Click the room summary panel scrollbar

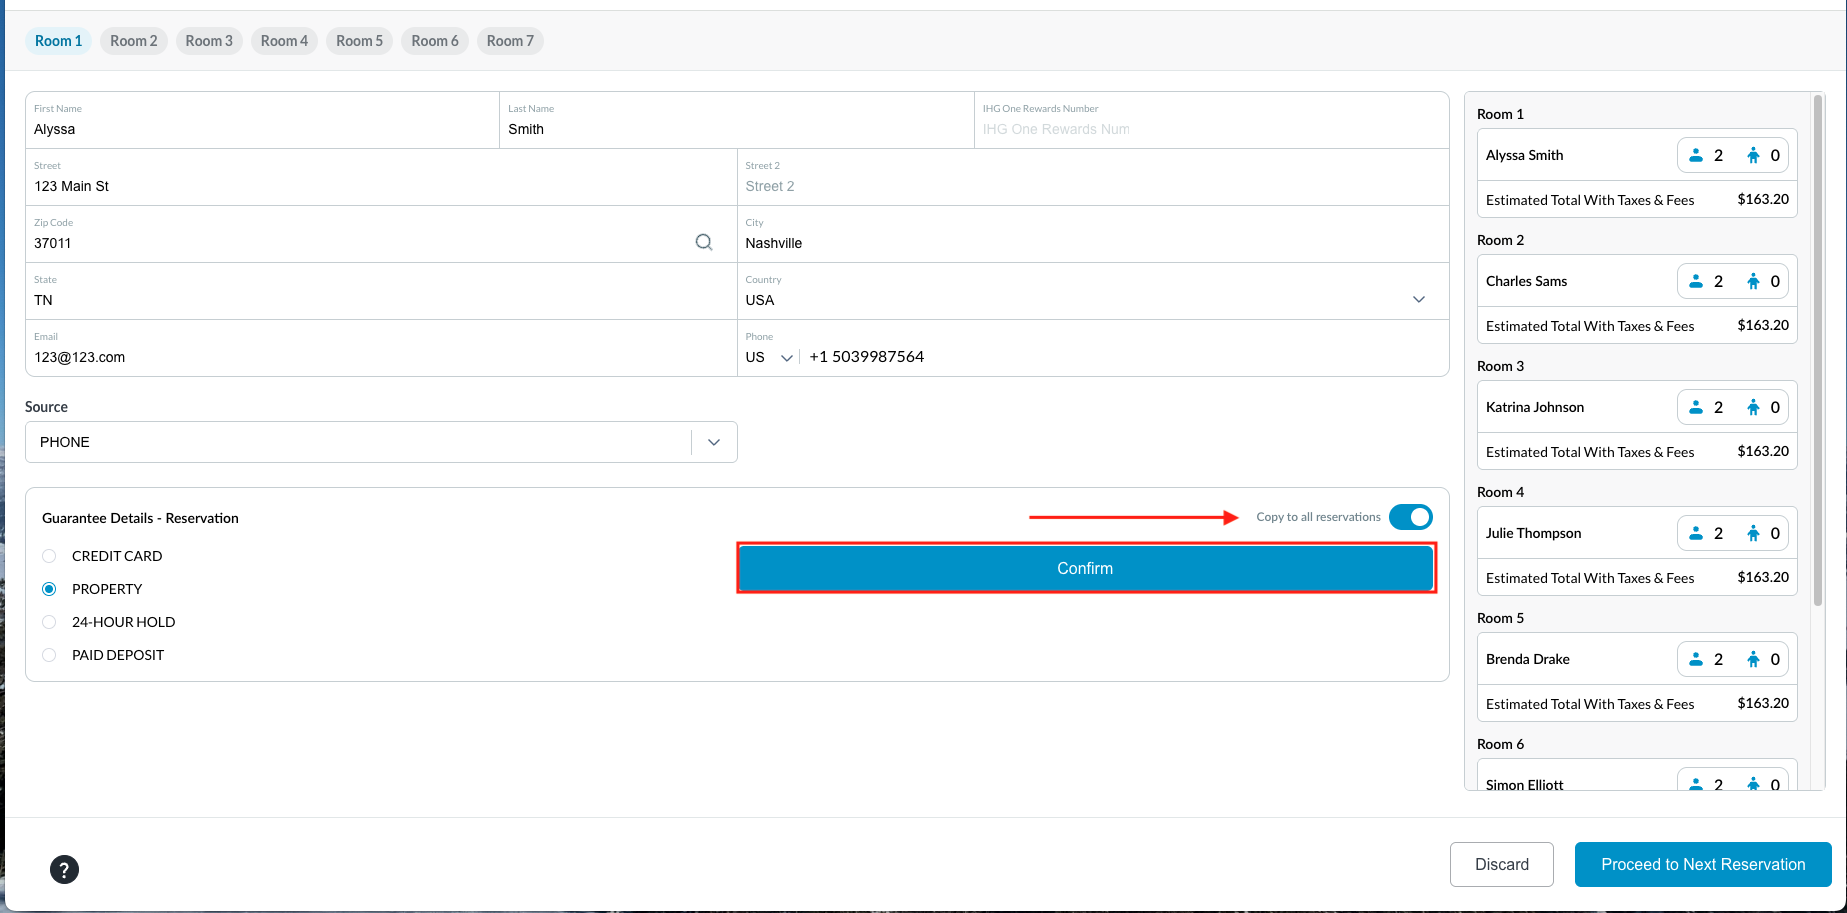coord(1817,350)
